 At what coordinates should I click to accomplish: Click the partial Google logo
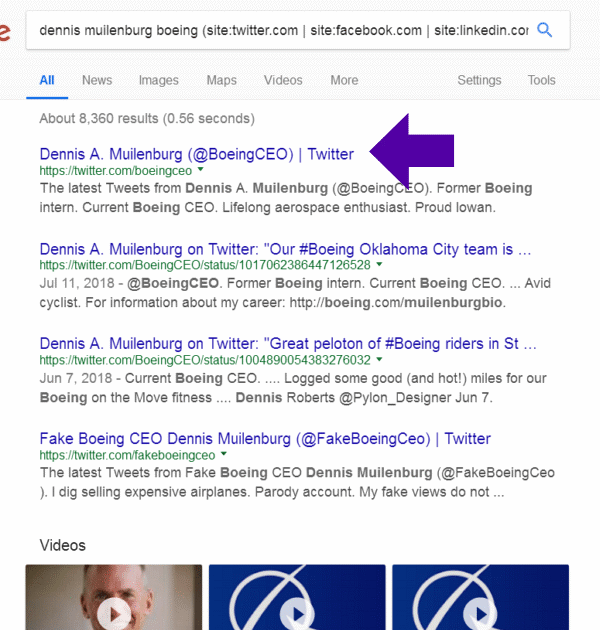pyautogui.click(x=5, y=31)
